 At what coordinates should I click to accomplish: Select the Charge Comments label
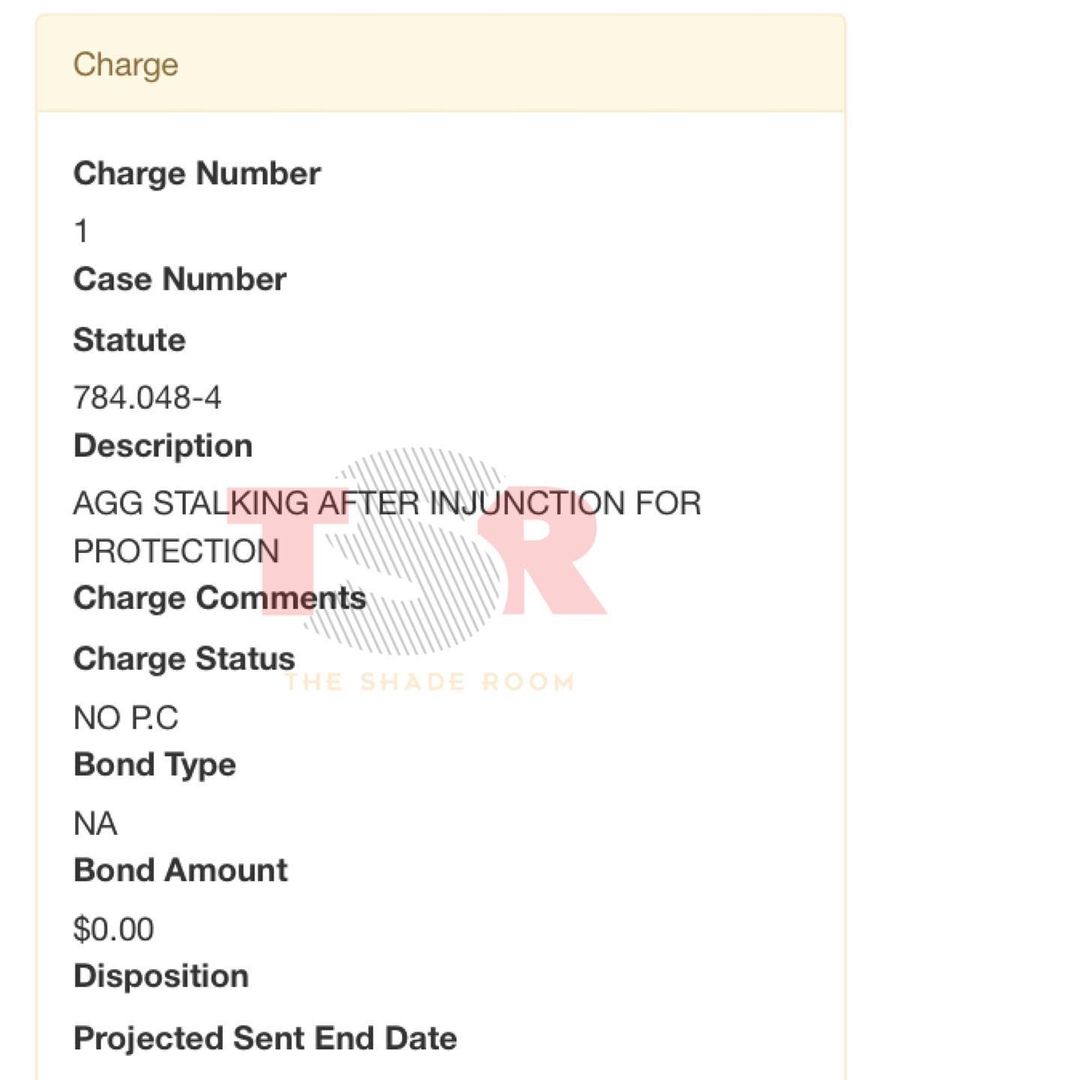220,598
